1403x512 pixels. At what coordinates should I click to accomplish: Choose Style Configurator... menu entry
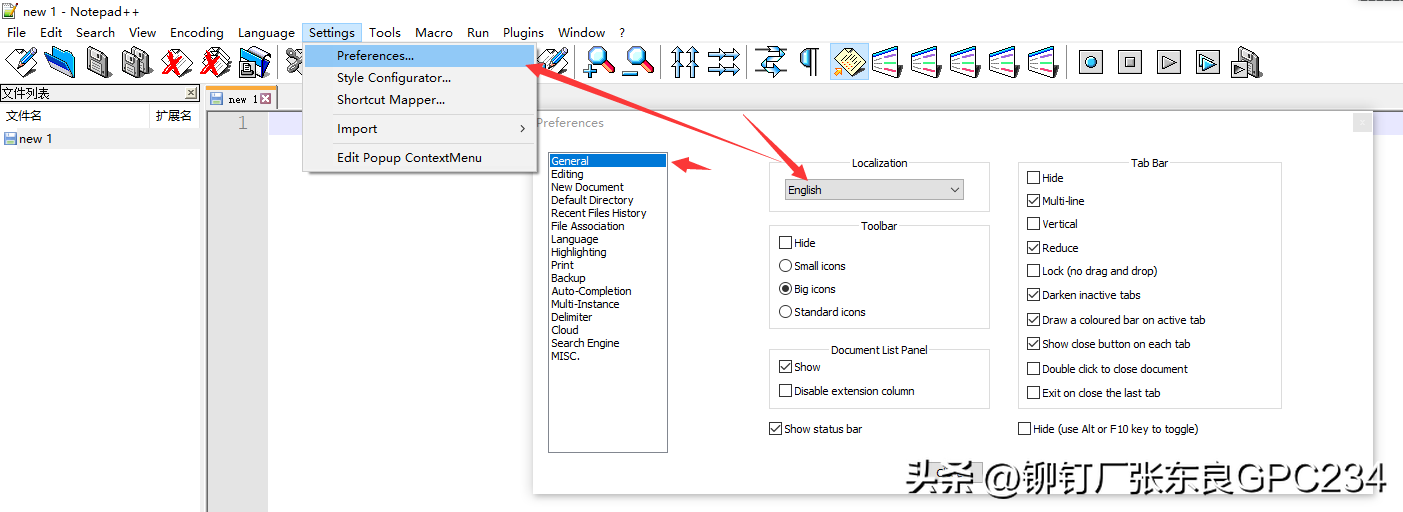(421, 78)
